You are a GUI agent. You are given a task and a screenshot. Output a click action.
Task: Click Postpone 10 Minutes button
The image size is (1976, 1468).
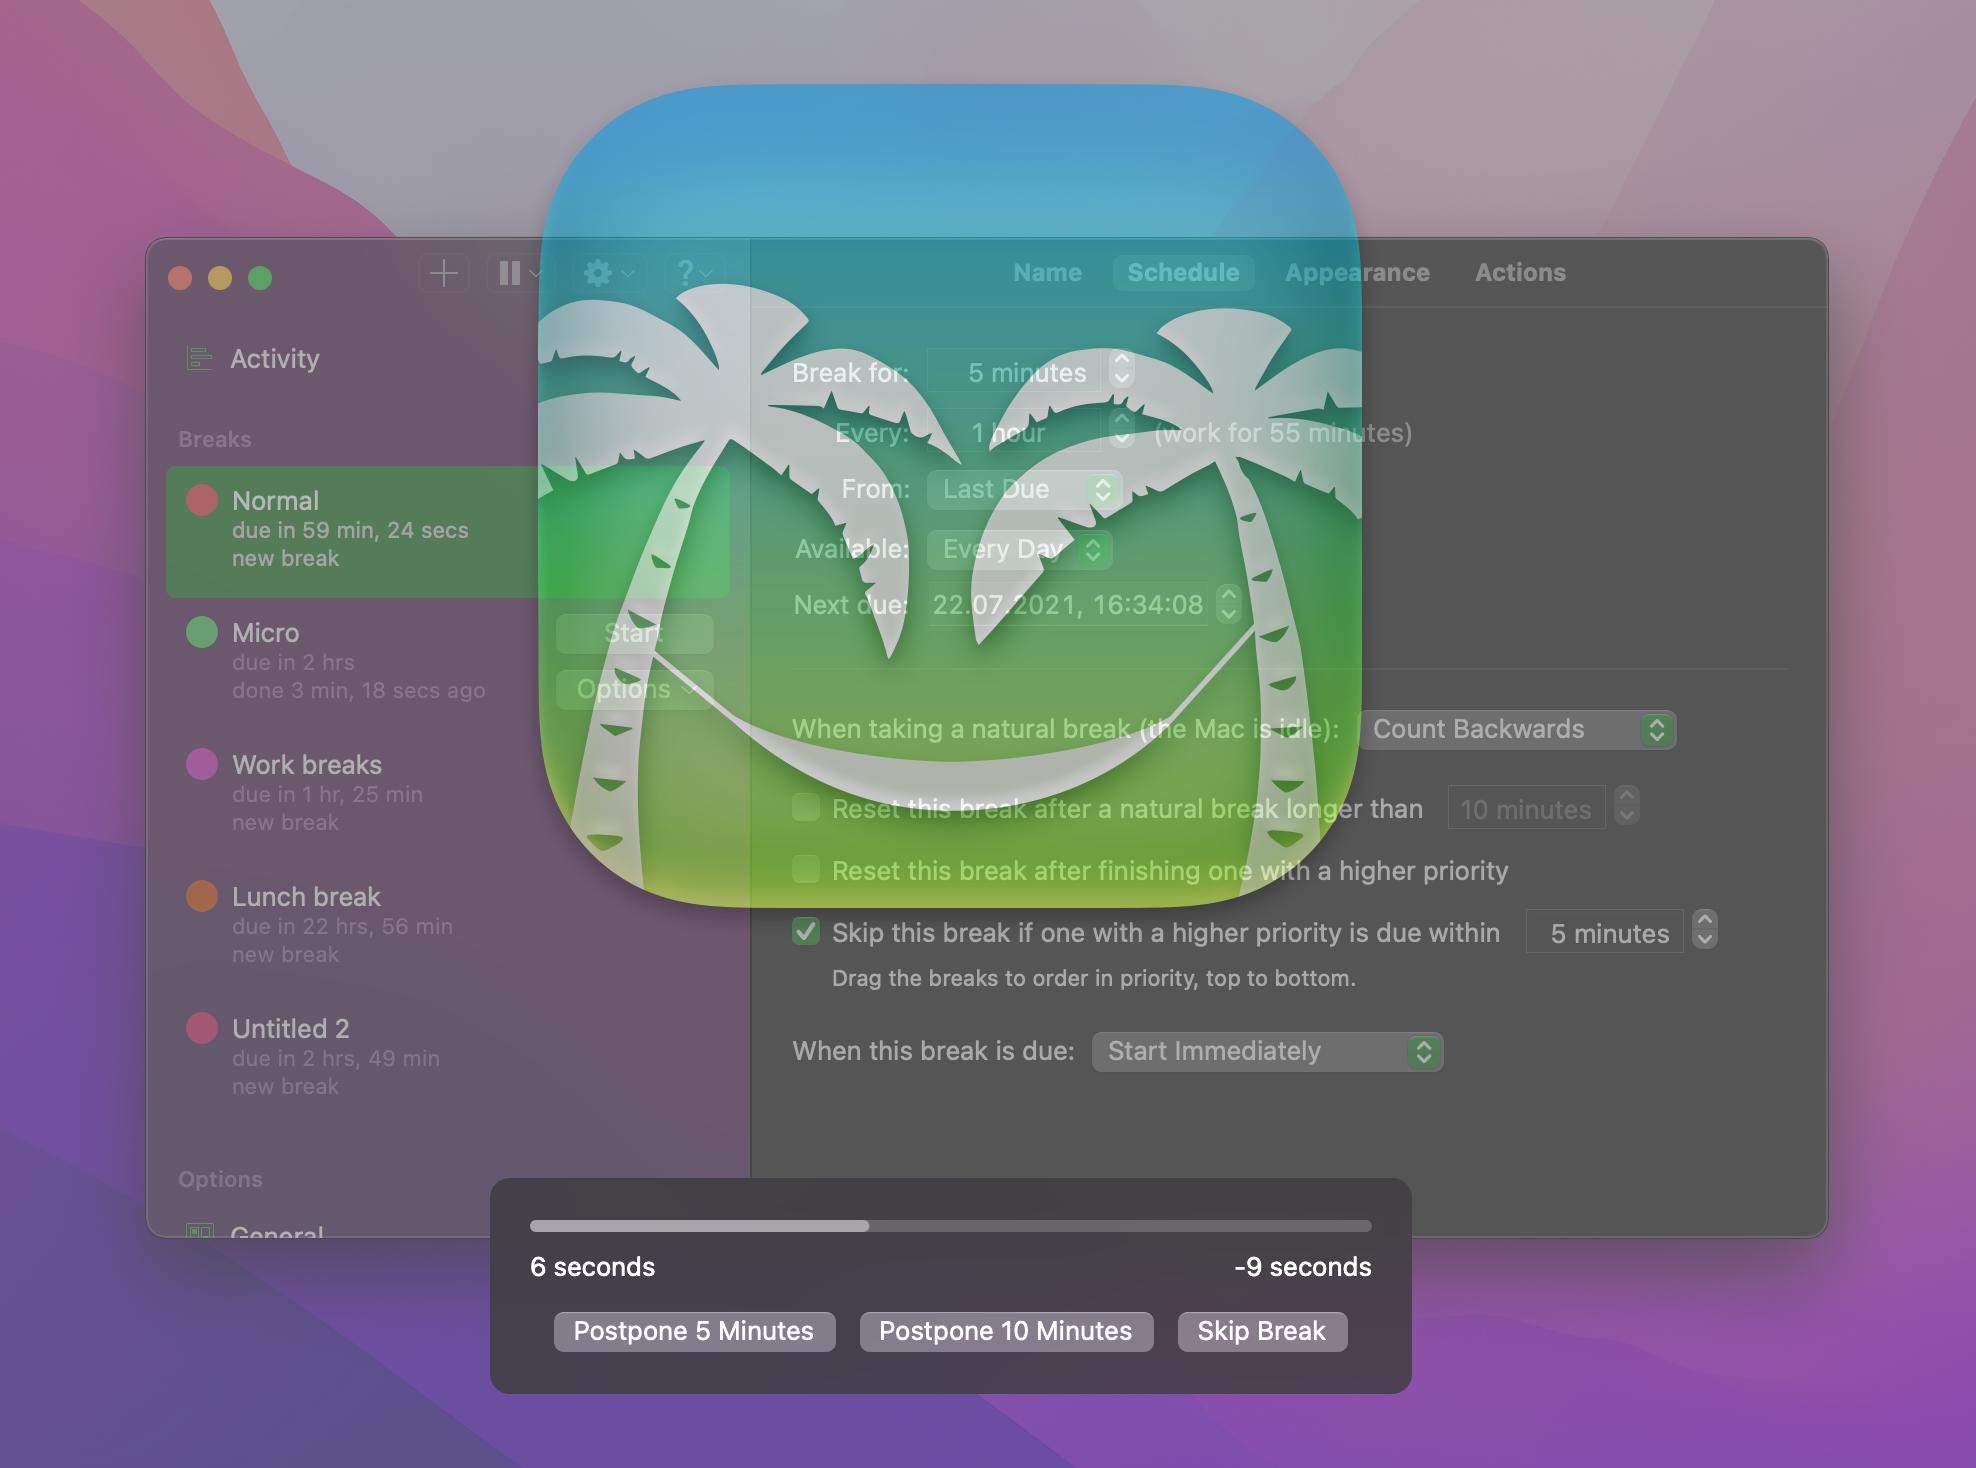tap(1006, 1331)
